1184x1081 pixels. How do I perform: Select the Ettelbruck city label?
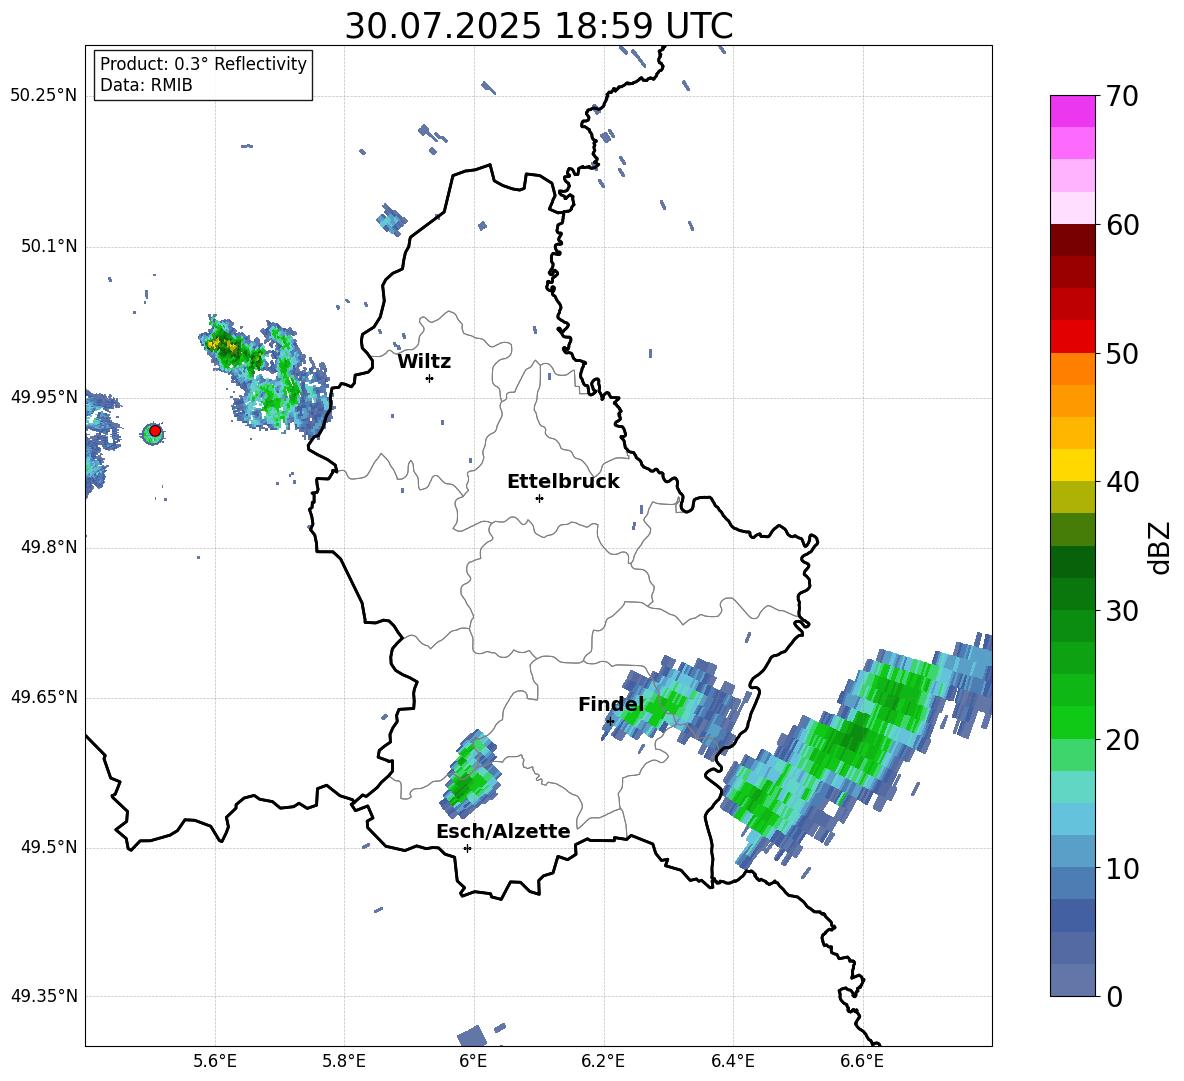(563, 482)
